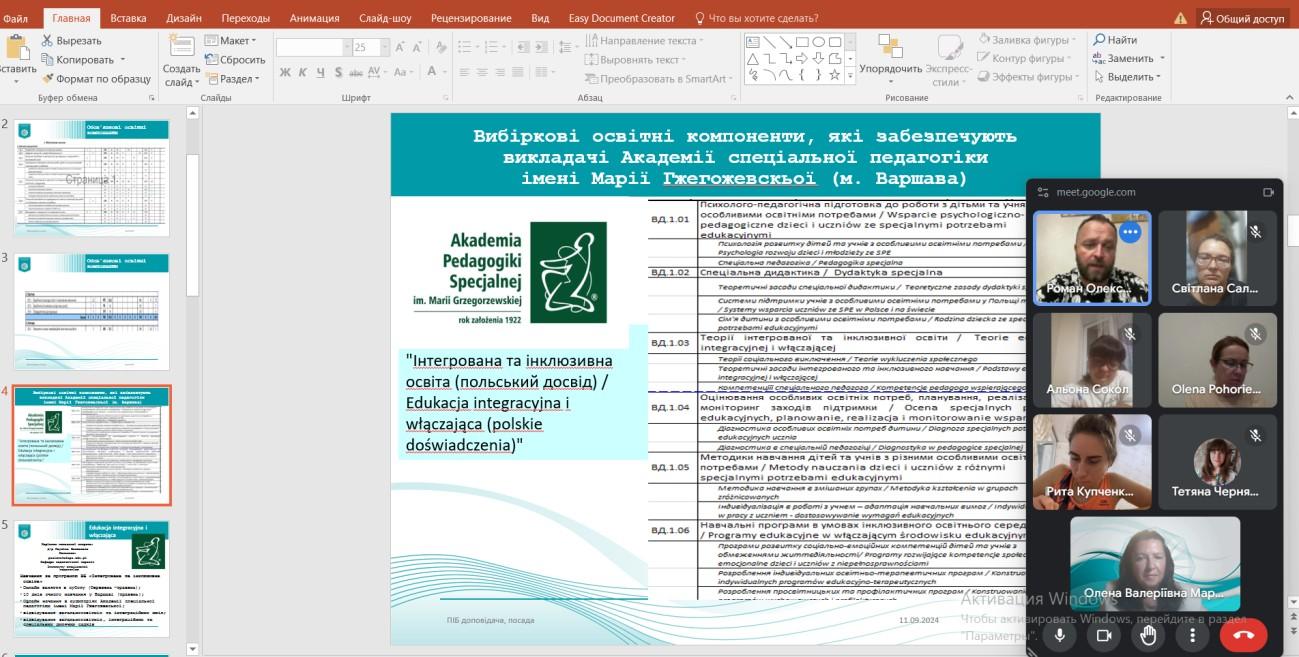Click the Create slide (Создать слайд) icon
This screenshot has width=1299, height=657.
181,45
